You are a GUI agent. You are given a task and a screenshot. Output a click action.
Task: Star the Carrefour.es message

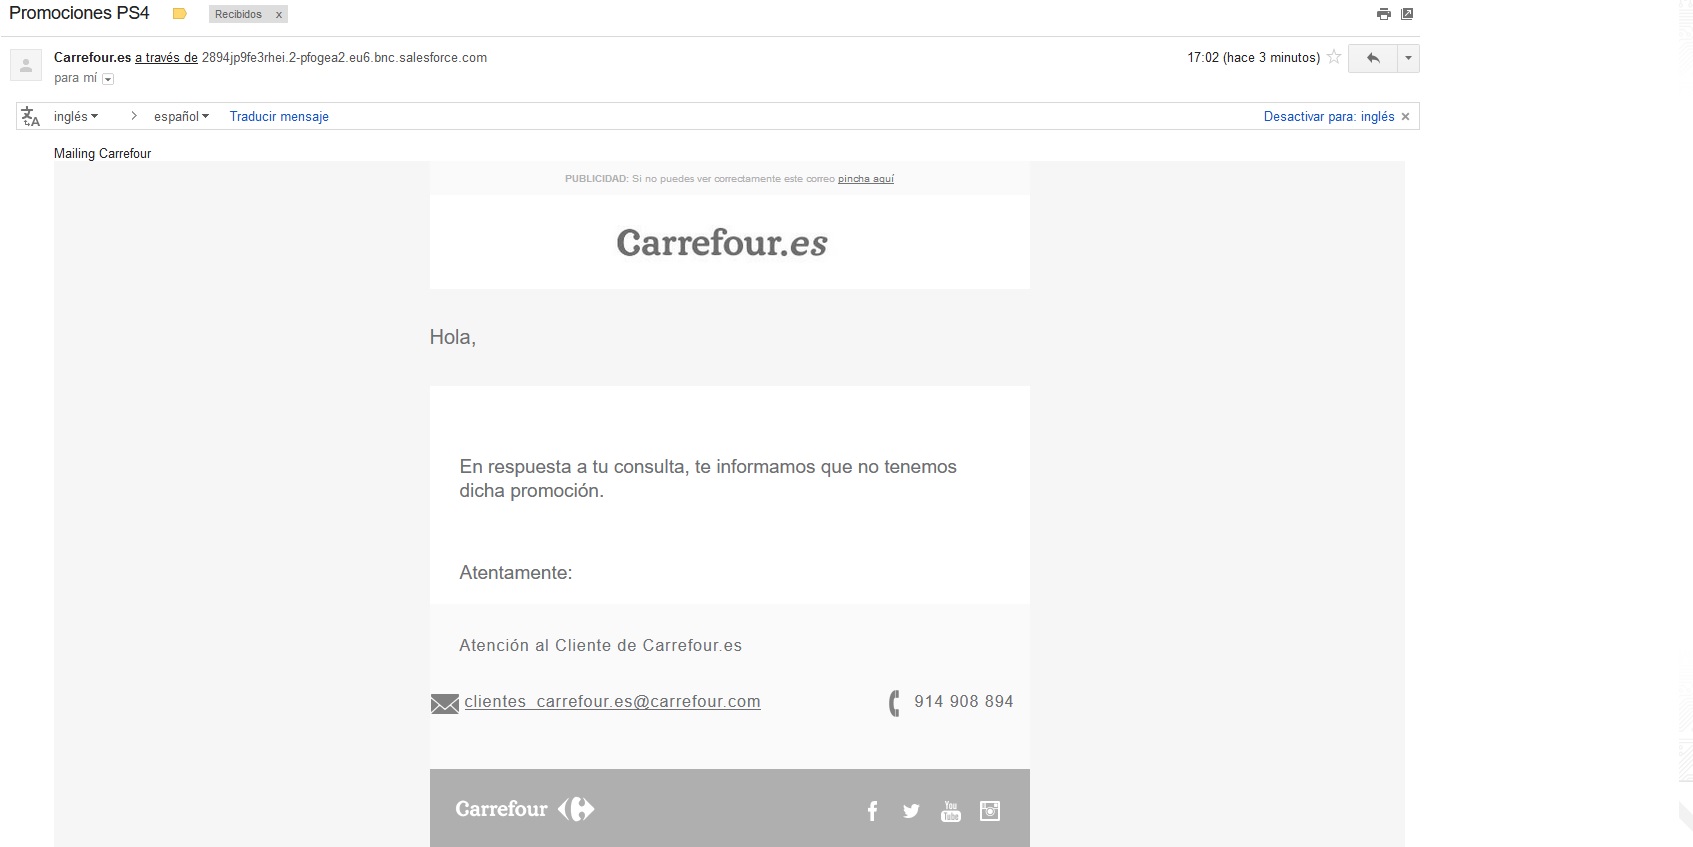pyautogui.click(x=1334, y=57)
